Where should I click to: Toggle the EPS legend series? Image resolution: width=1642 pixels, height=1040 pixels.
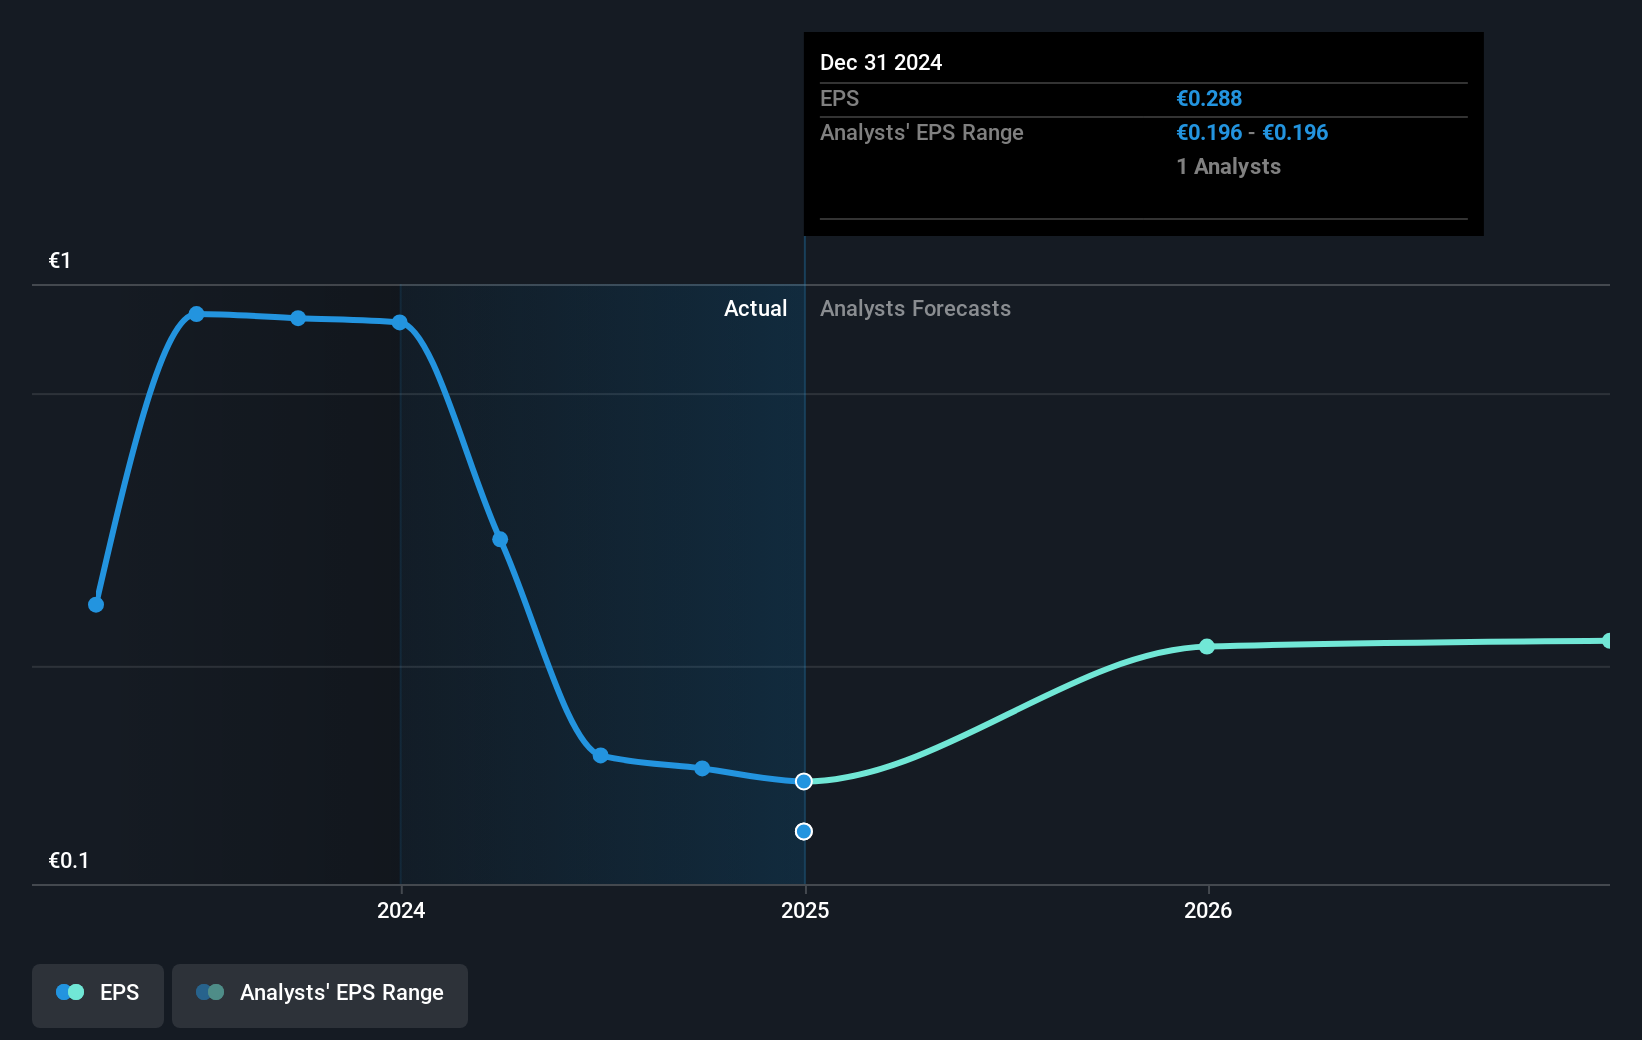98,995
